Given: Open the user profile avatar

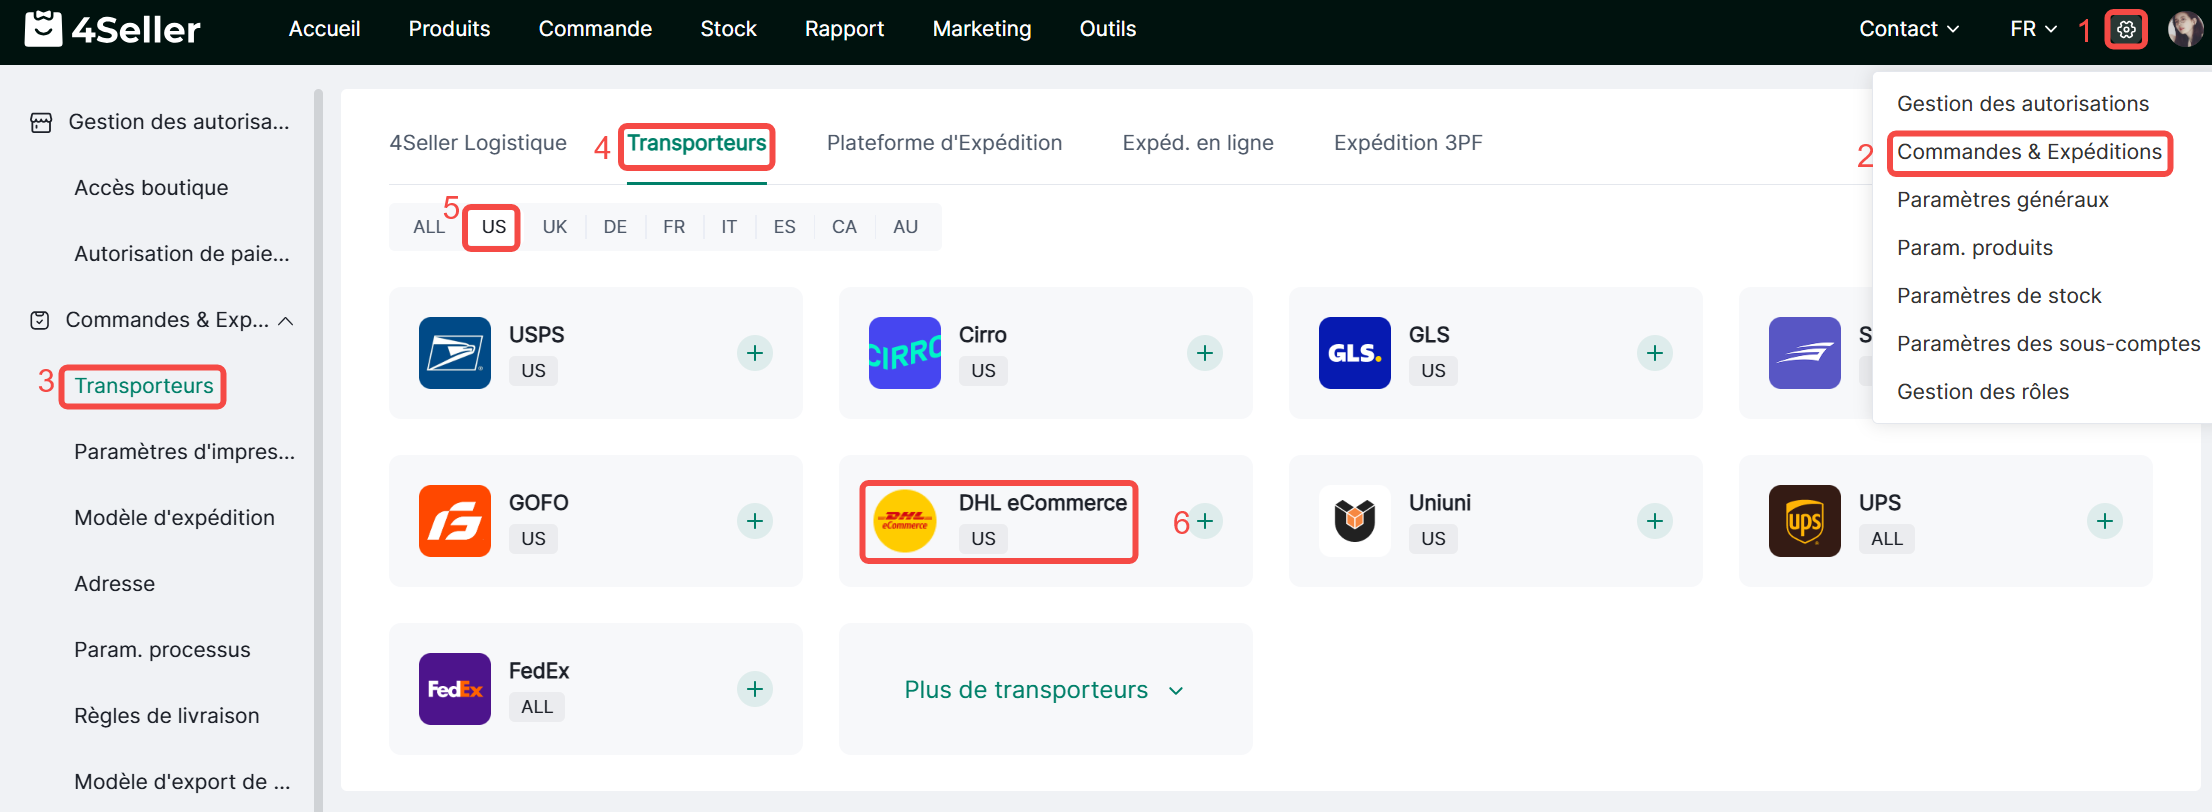Looking at the screenshot, I should (x=2184, y=30).
